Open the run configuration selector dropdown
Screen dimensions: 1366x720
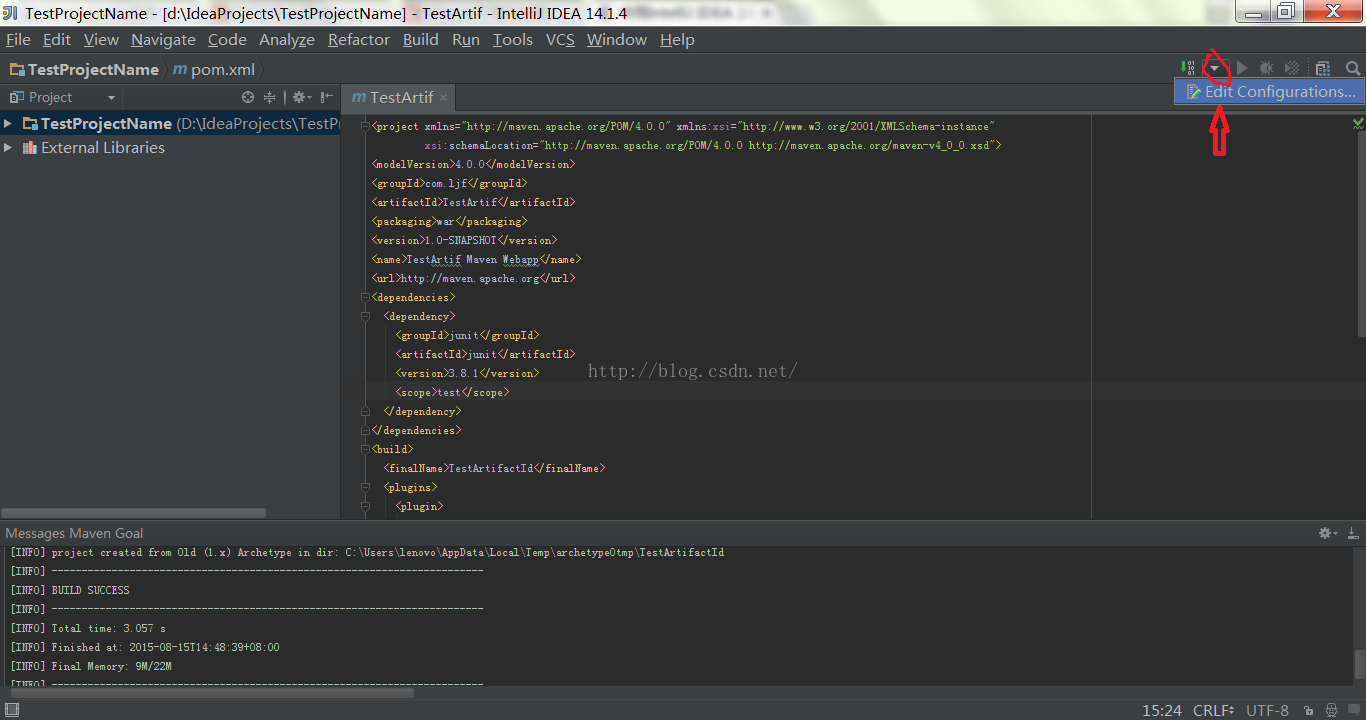[1214, 68]
